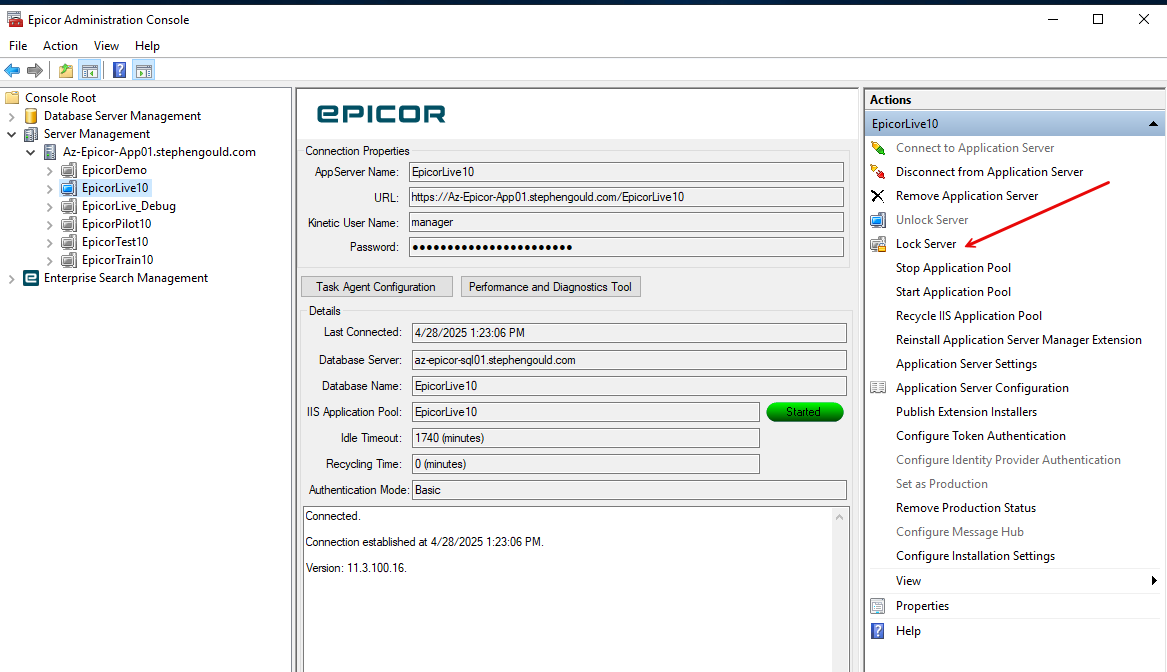This screenshot has width=1167, height=672.
Task: Open help from the toolbar question-mark icon
Action: click(119, 71)
